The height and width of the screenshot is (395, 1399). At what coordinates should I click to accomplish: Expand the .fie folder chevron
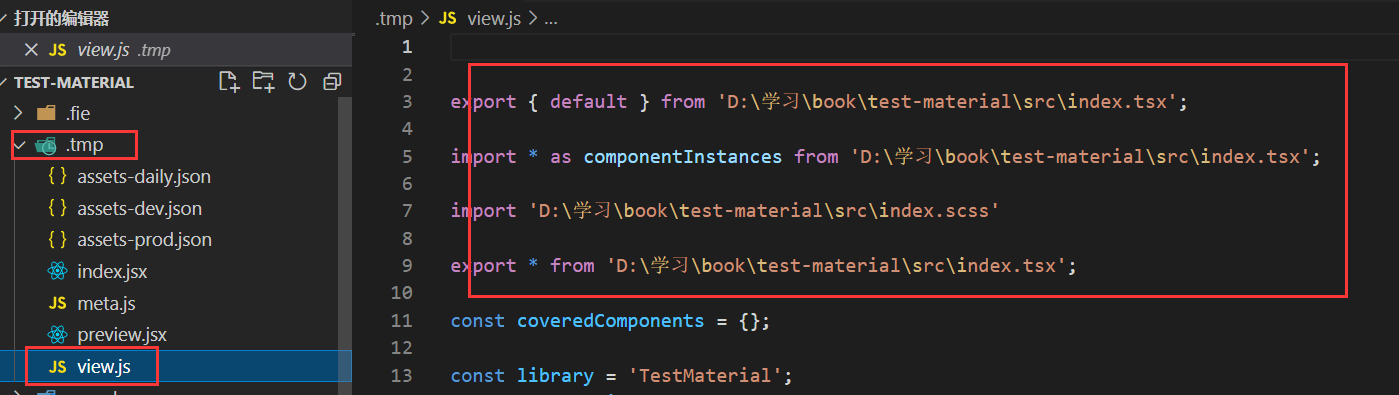point(18,113)
